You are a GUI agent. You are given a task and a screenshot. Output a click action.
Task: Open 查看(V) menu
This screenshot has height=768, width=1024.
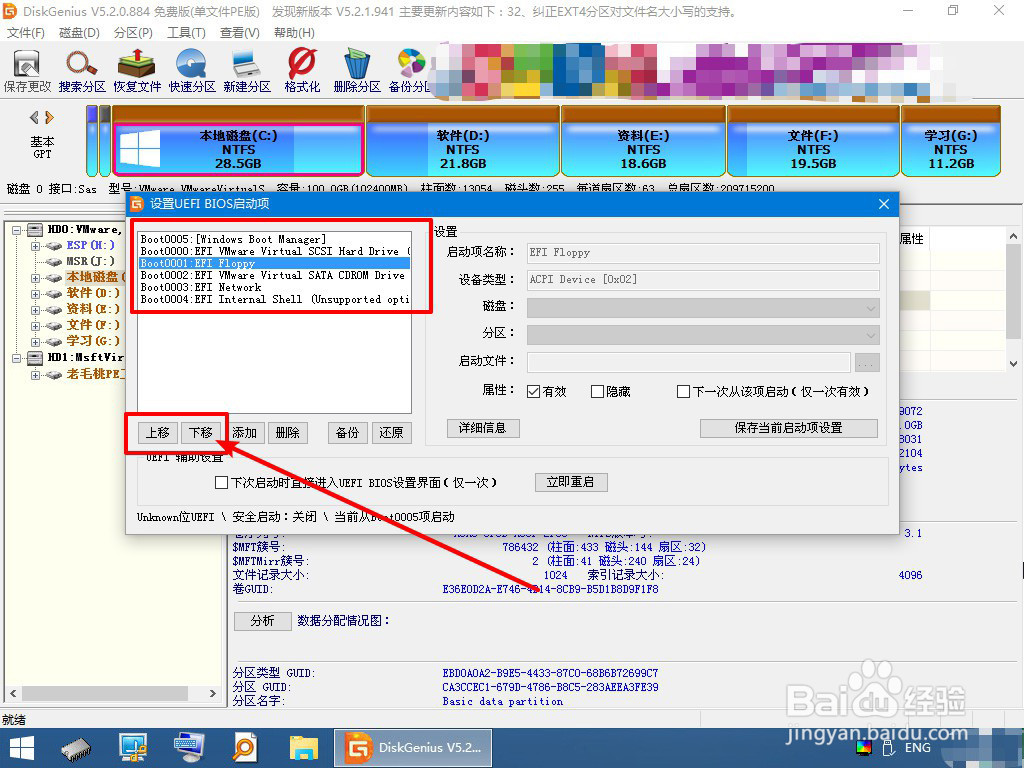click(239, 33)
